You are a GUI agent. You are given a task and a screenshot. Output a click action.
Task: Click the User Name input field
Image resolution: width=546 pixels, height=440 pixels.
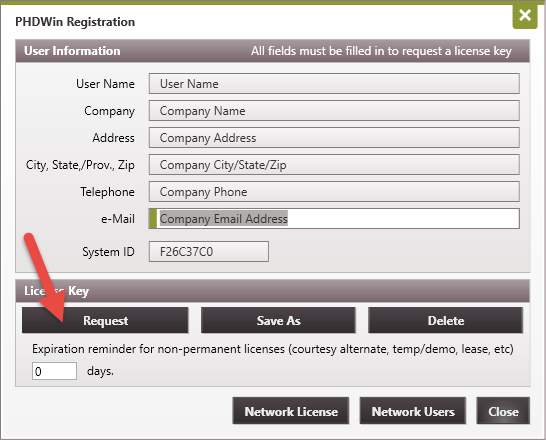[x=334, y=84]
